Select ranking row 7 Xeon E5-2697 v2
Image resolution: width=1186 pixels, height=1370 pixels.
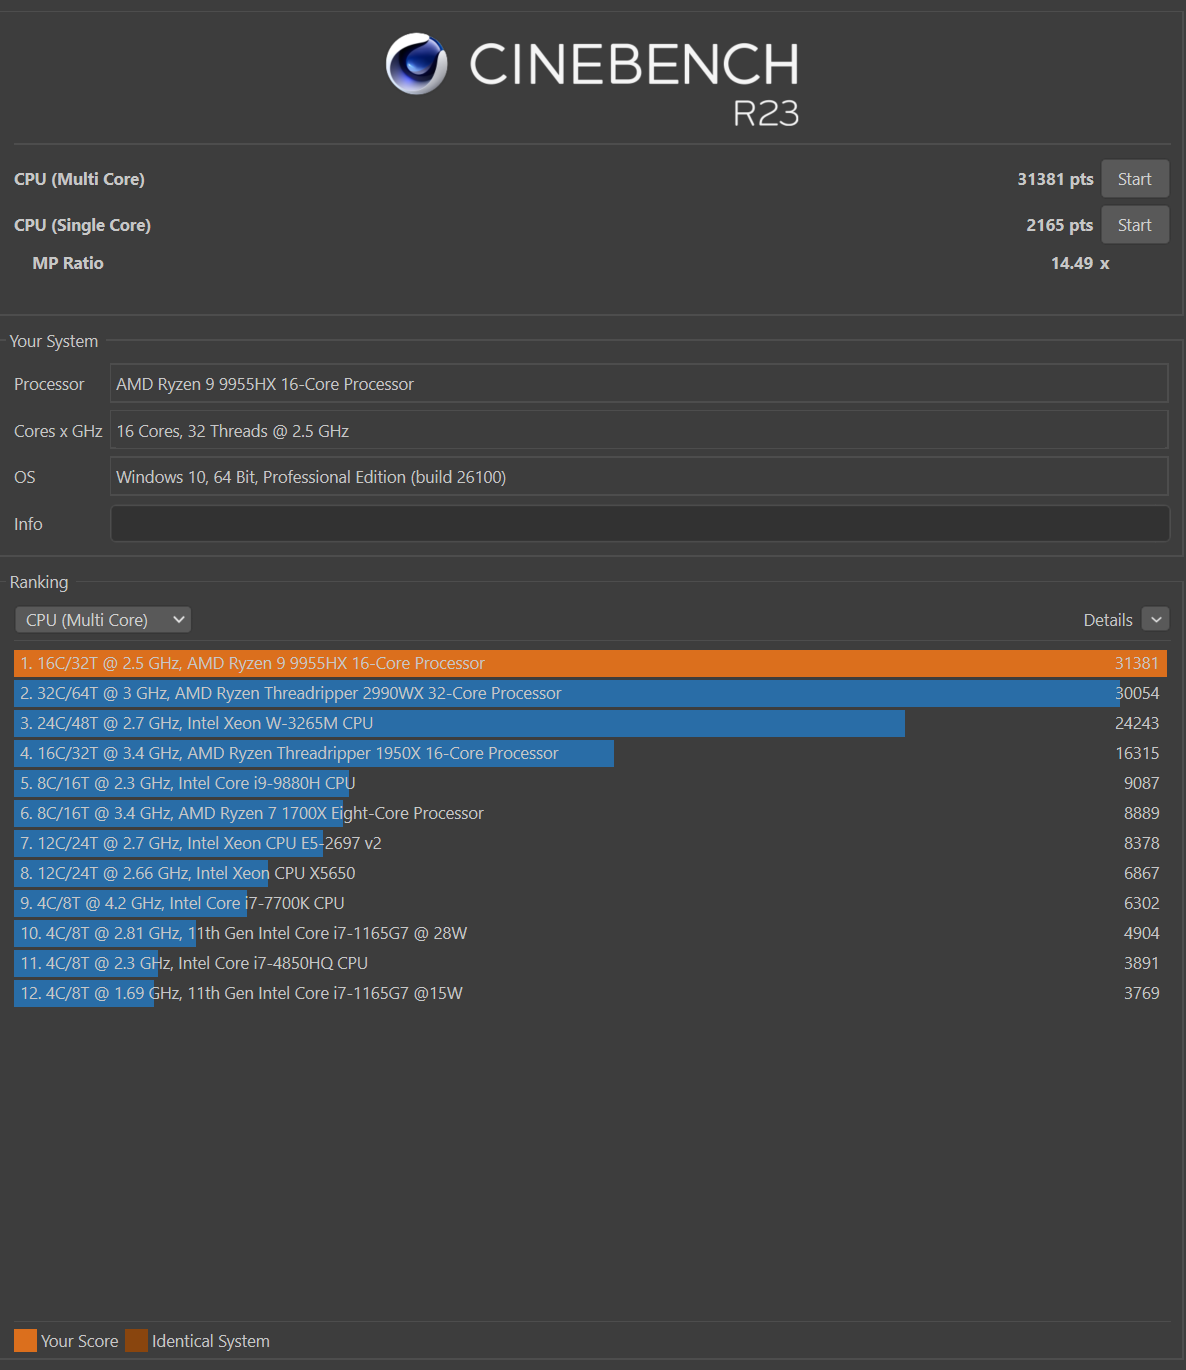pos(590,843)
